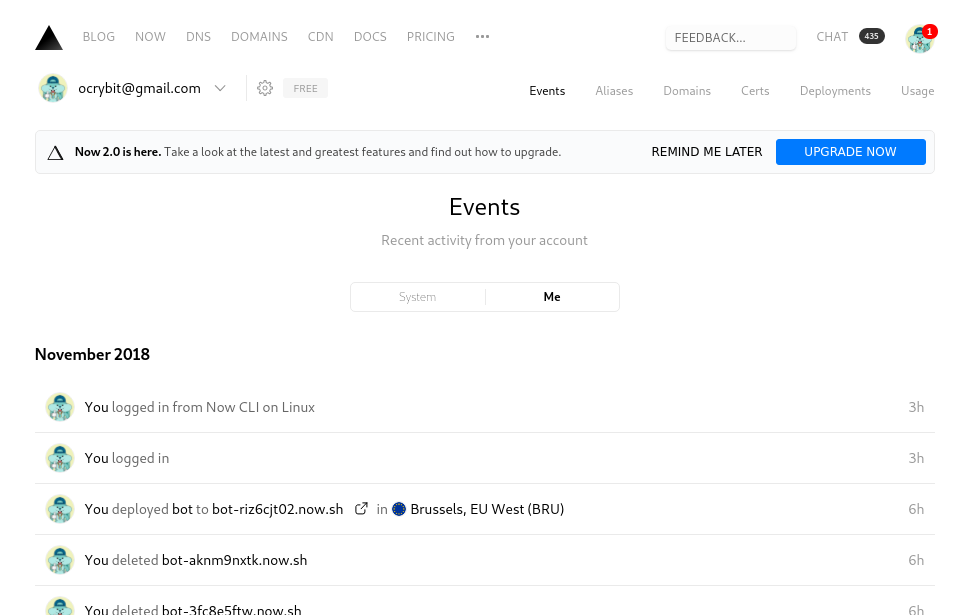Click the account avatar beside ocrybit@gmail.com
The height and width of the screenshot is (615, 964).
point(53,88)
